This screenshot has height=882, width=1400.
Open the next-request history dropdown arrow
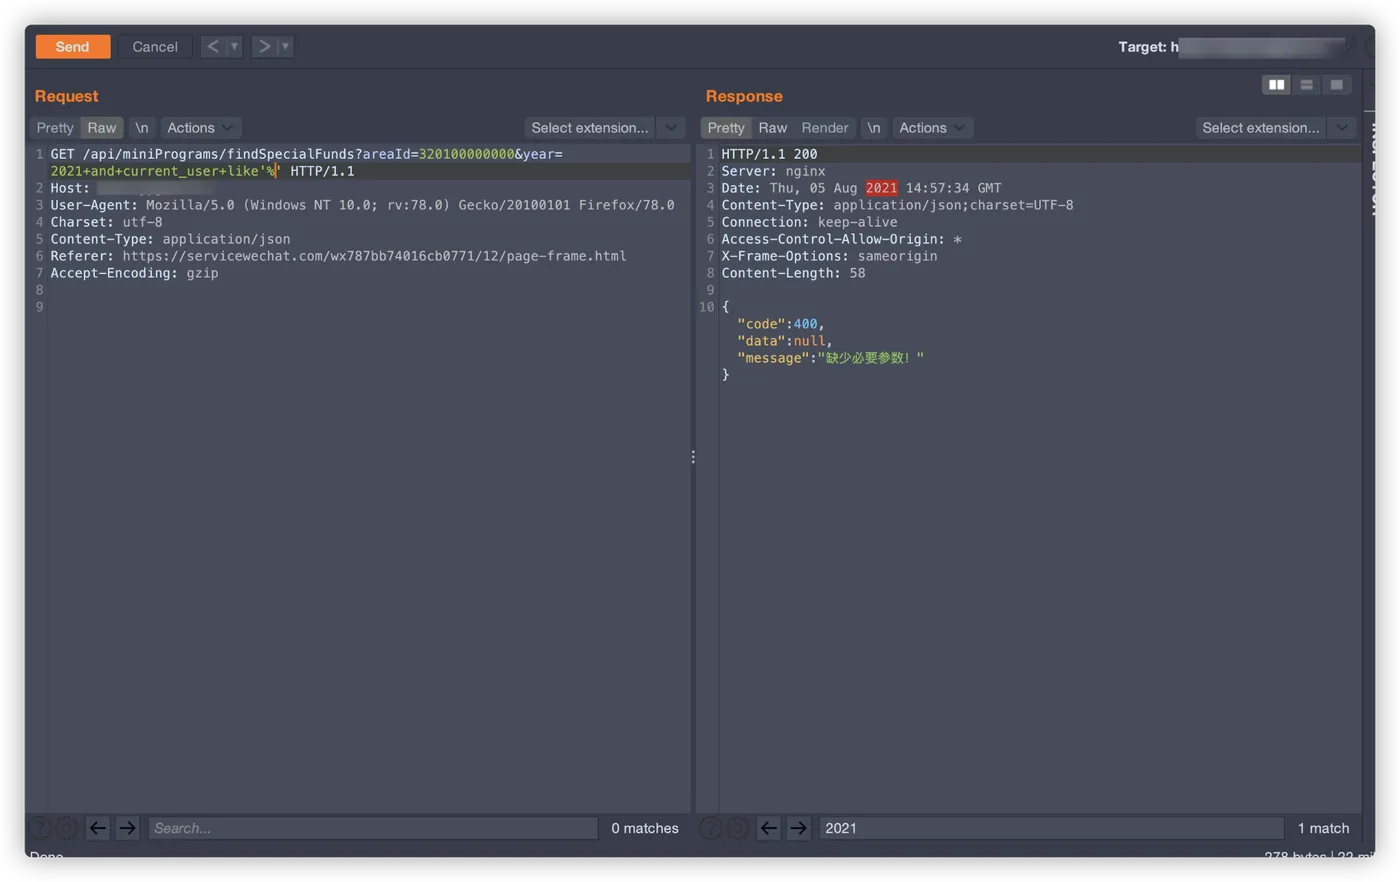point(286,47)
